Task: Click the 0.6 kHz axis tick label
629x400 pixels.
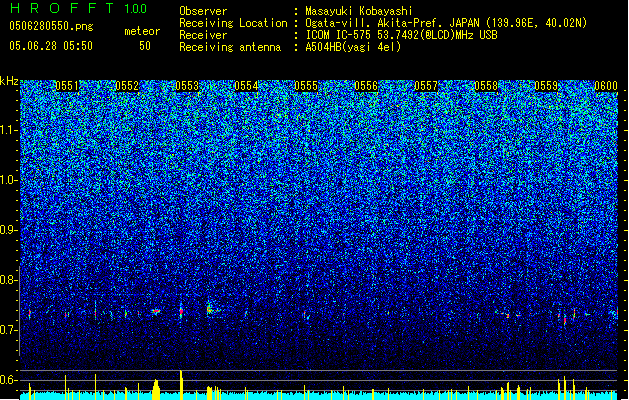Action: [x=8, y=380]
